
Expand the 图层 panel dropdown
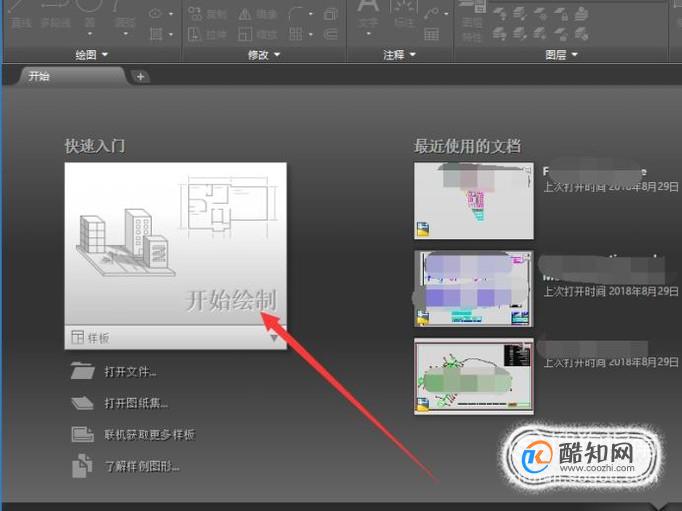(561, 55)
